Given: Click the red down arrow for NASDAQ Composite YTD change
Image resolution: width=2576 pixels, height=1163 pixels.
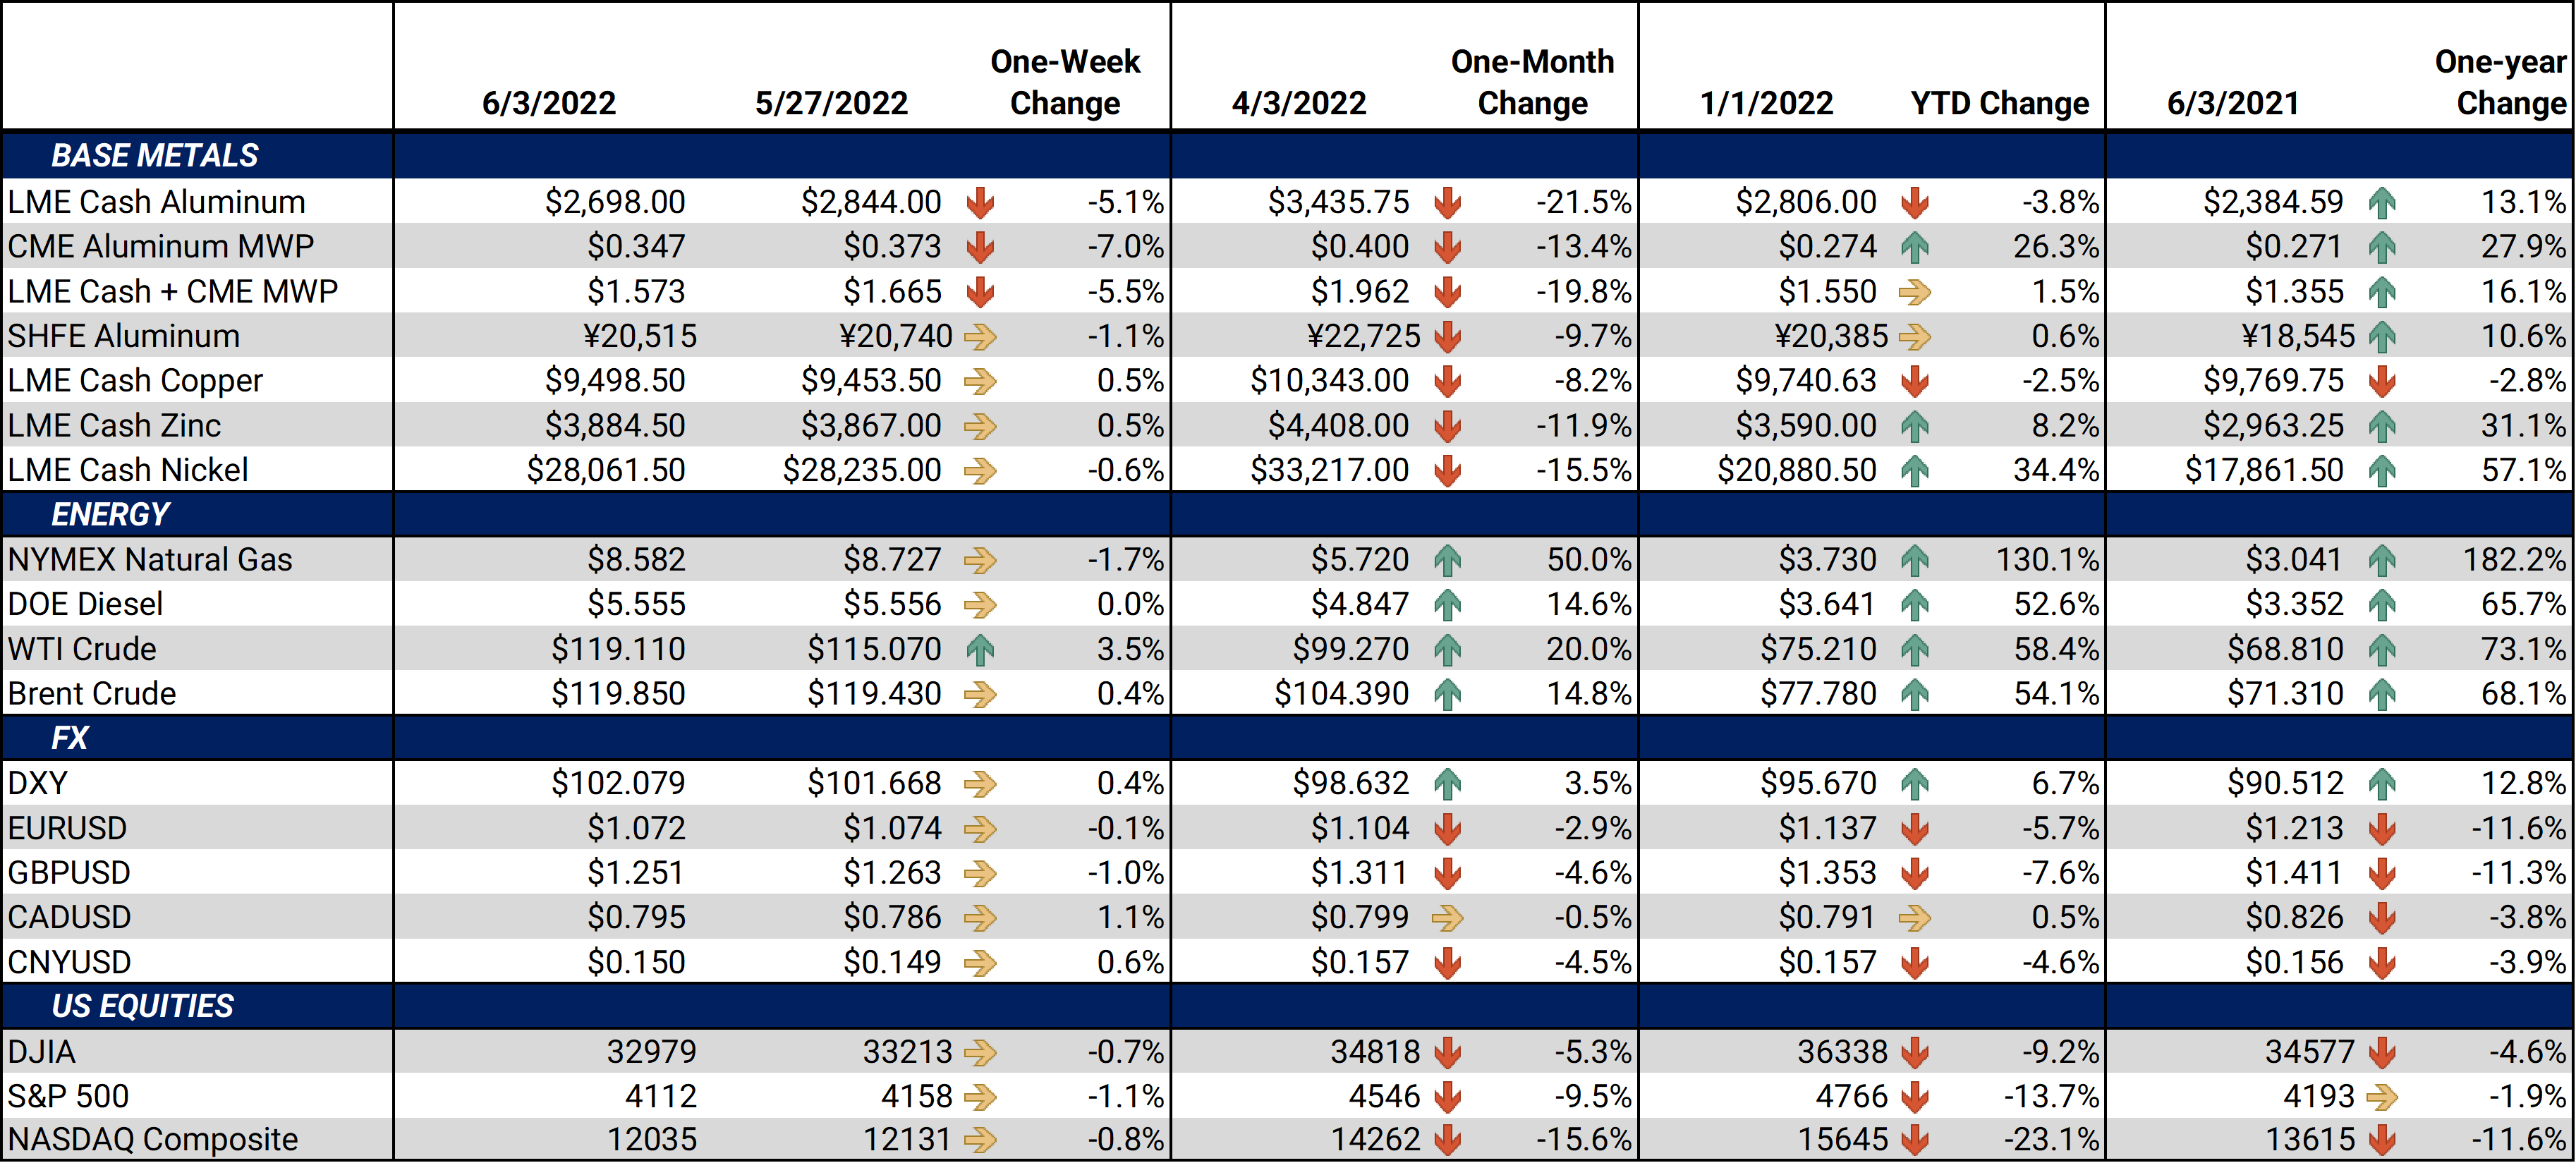Looking at the screenshot, I should coord(1914,1139).
